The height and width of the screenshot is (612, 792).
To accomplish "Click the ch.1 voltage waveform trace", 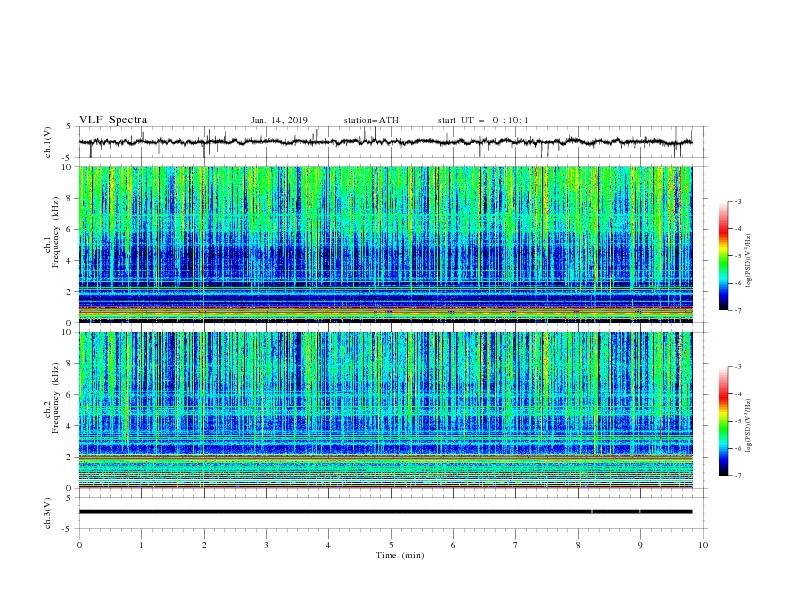I will tap(385, 142).
